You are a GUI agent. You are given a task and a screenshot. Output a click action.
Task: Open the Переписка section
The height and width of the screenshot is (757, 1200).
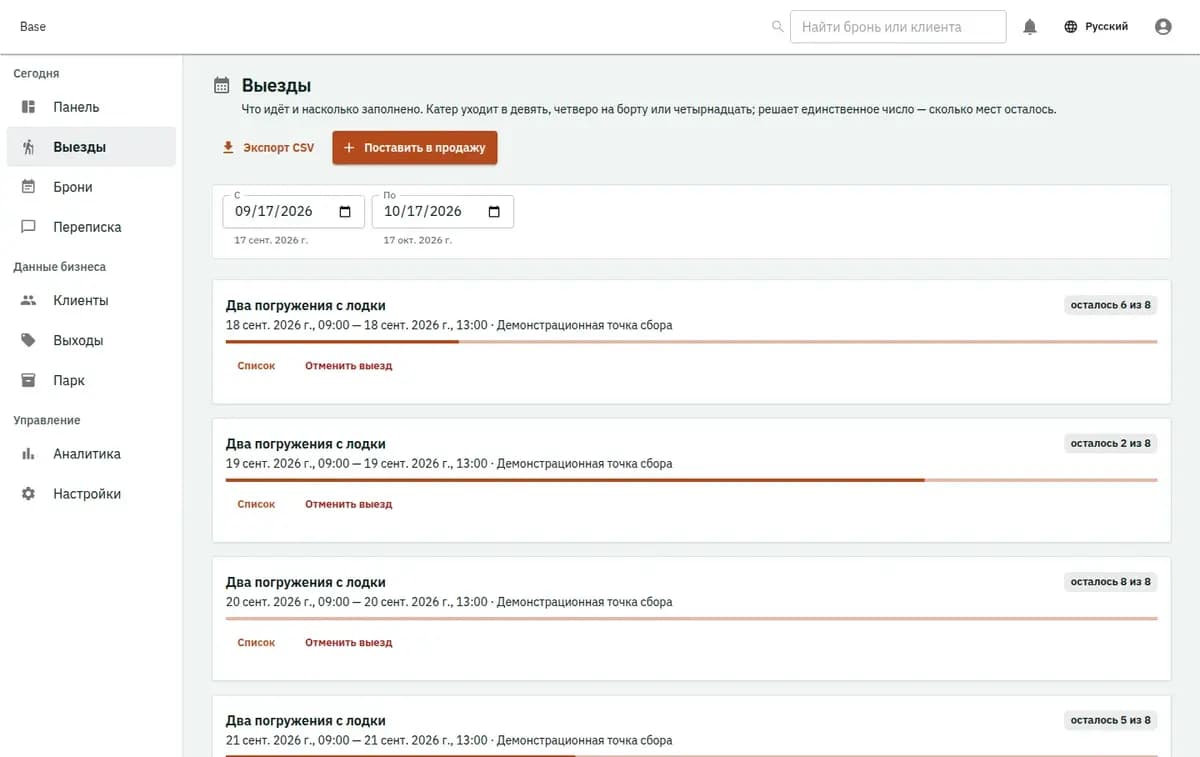pyautogui.click(x=91, y=227)
